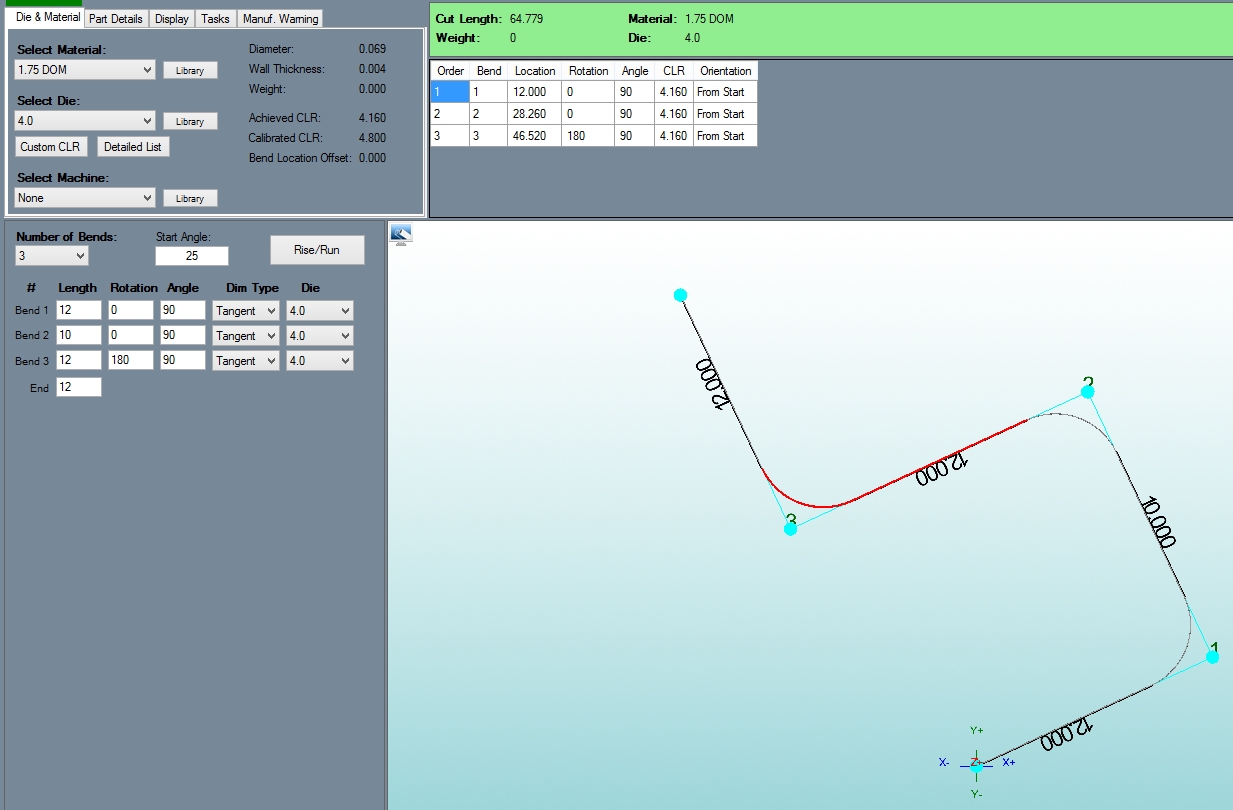This screenshot has width=1233, height=810.
Task: Click bend point 2 node in the viewport
Action: (1087, 391)
